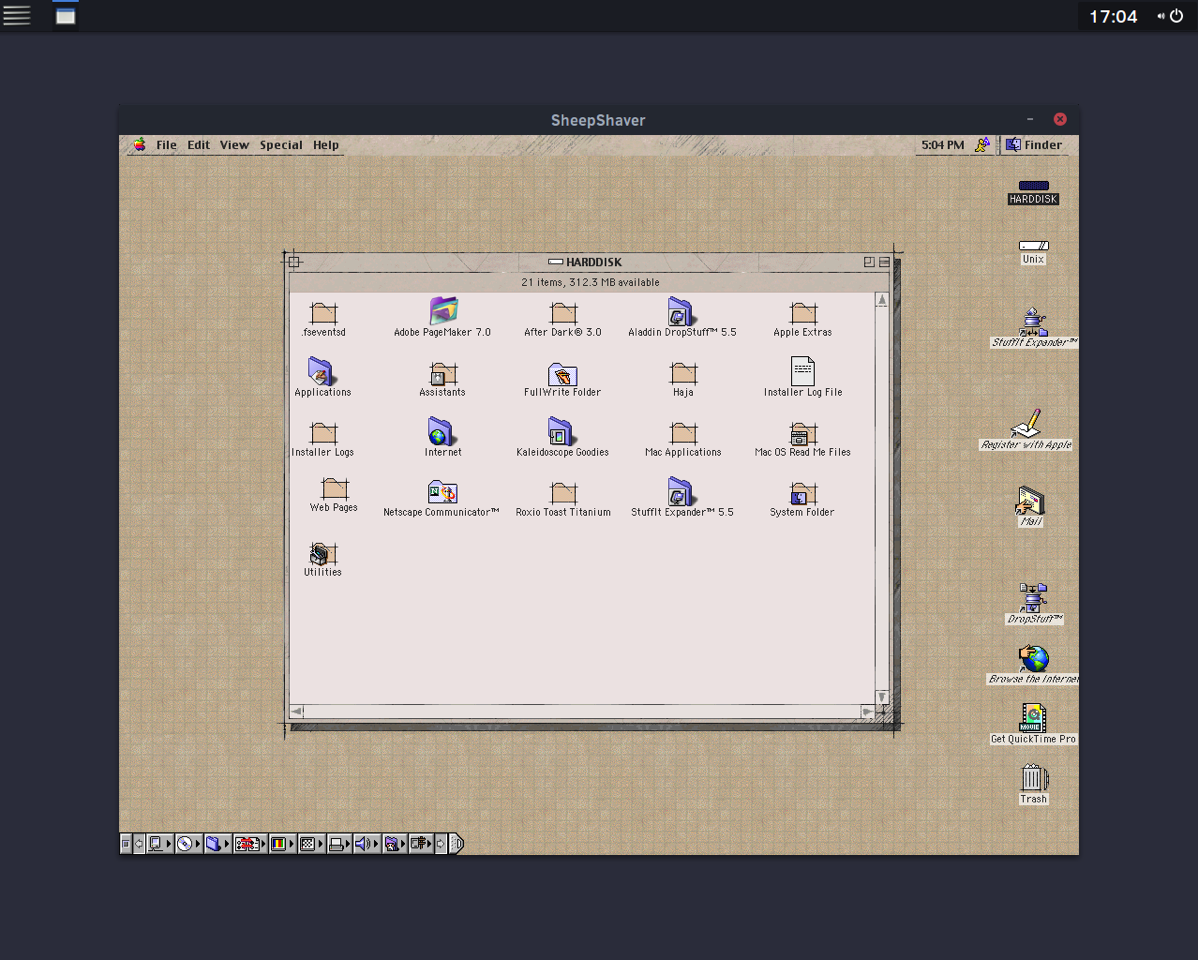Click the running-figure menu bar icon
Viewport: 1198px width, 960px height.
click(x=982, y=144)
